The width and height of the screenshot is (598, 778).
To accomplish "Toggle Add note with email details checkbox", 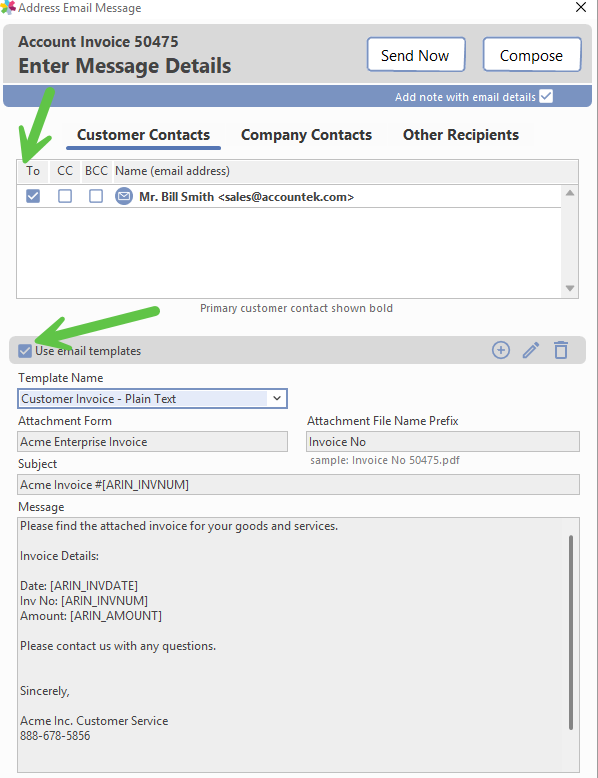I will 546,96.
